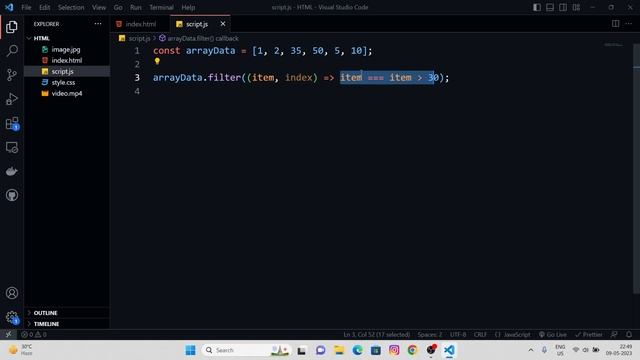
Task: Click on arrayData in line 1 code
Action: pyautogui.click(x=211, y=51)
